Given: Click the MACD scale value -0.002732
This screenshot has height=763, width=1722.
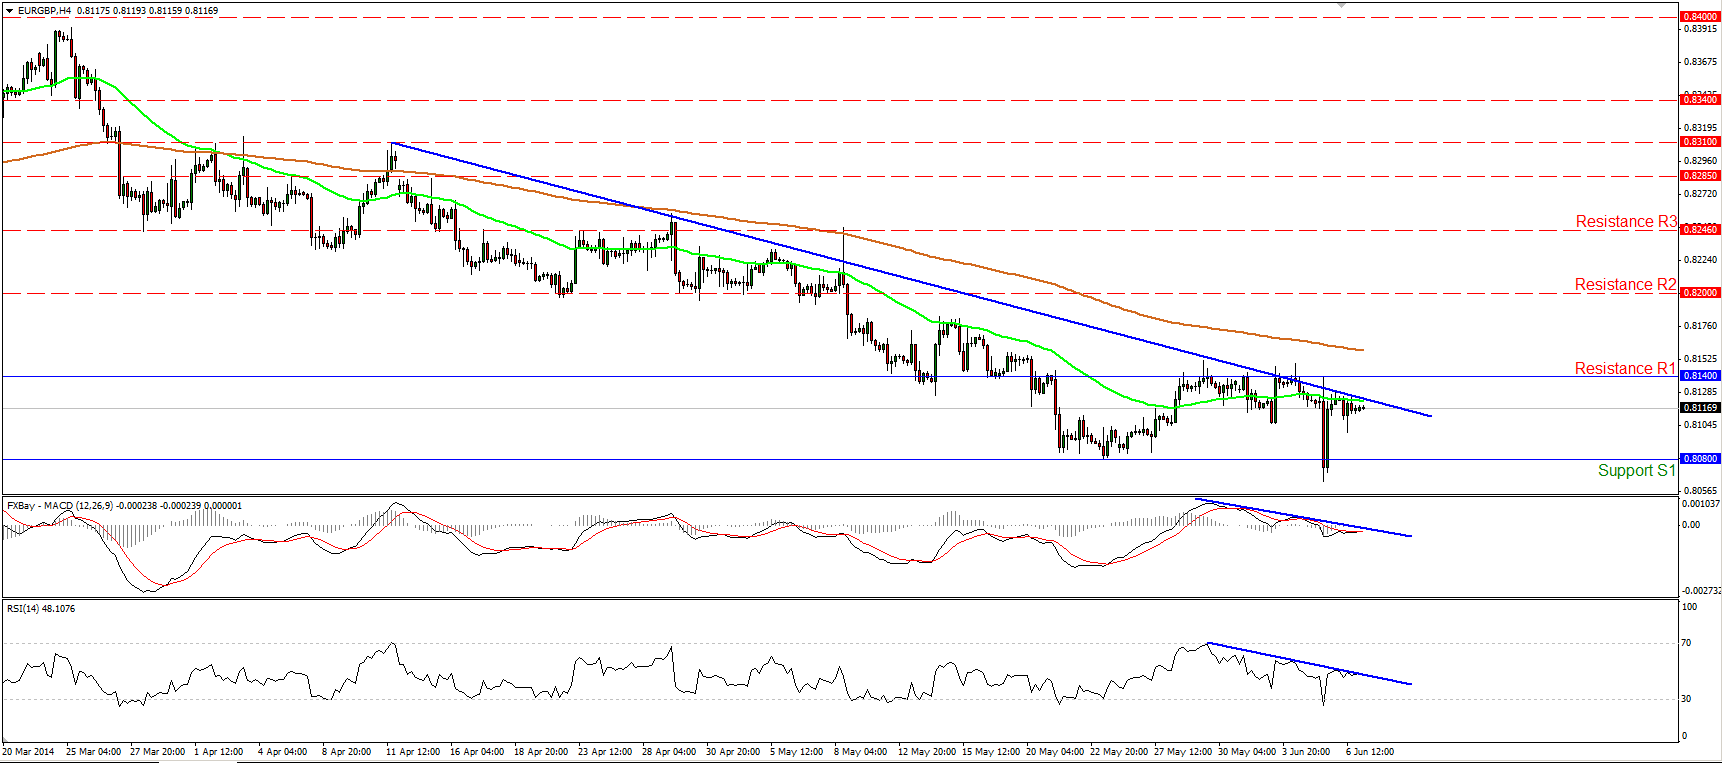Looking at the screenshot, I should (x=1701, y=591).
